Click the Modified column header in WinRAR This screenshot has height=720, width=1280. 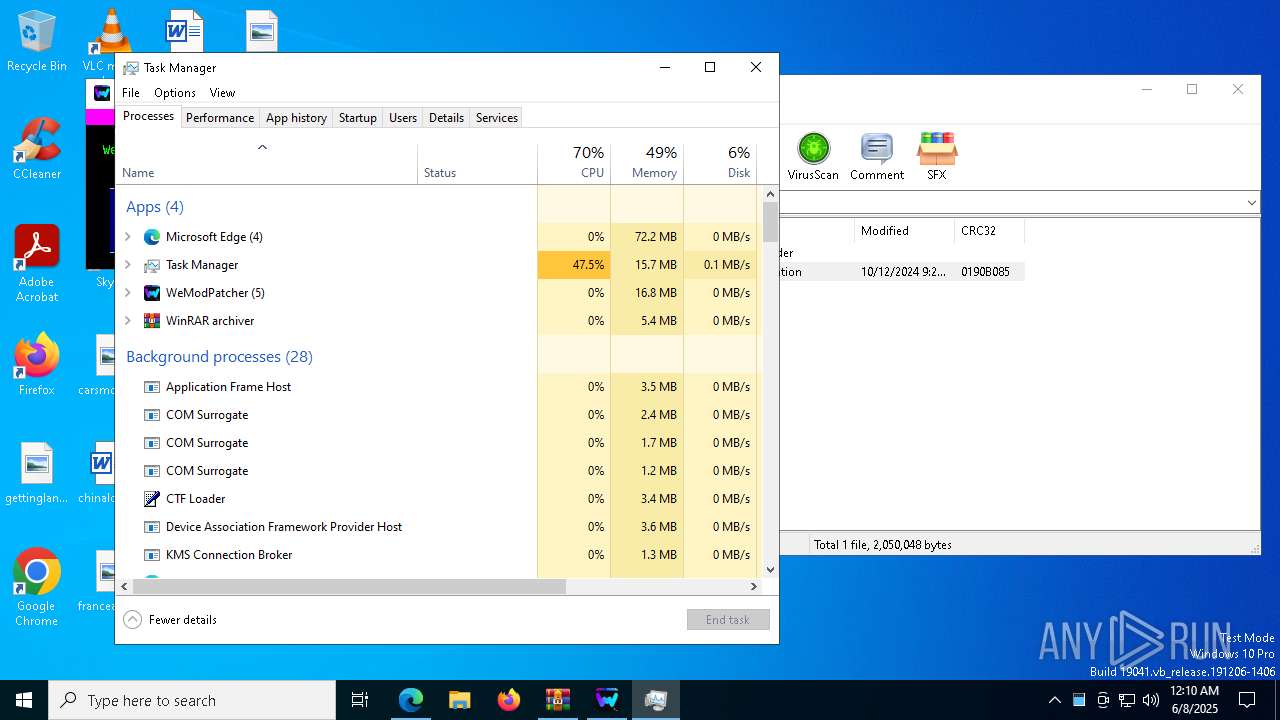[904, 231]
